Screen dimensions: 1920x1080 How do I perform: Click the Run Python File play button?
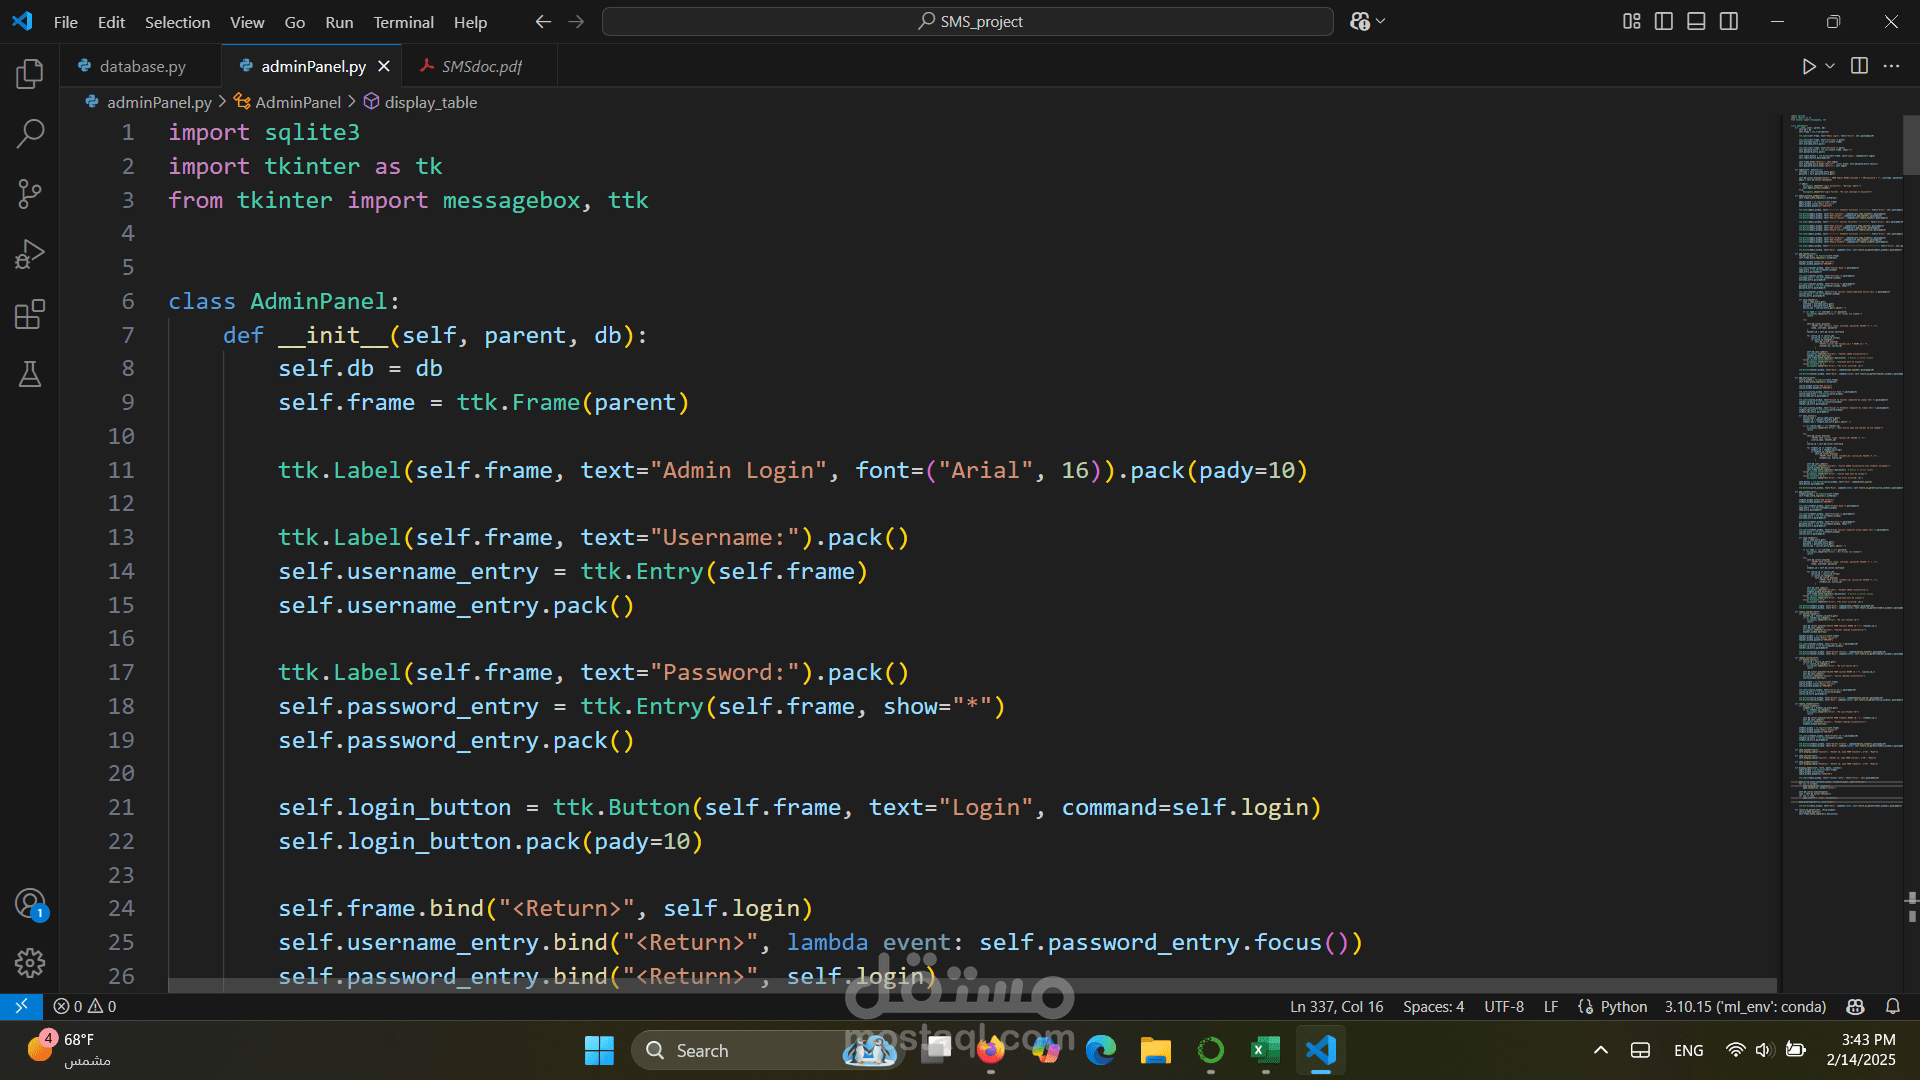pyautogui.click(x=1808, y=66)
